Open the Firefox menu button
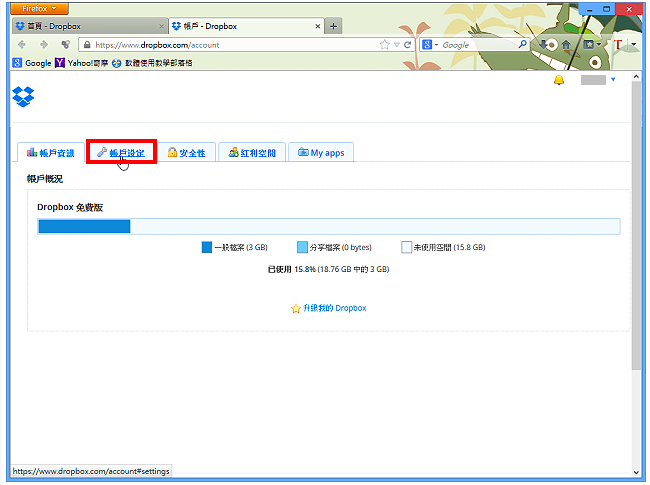The width and height of the screenshot is (650, 485). (40, 8)
